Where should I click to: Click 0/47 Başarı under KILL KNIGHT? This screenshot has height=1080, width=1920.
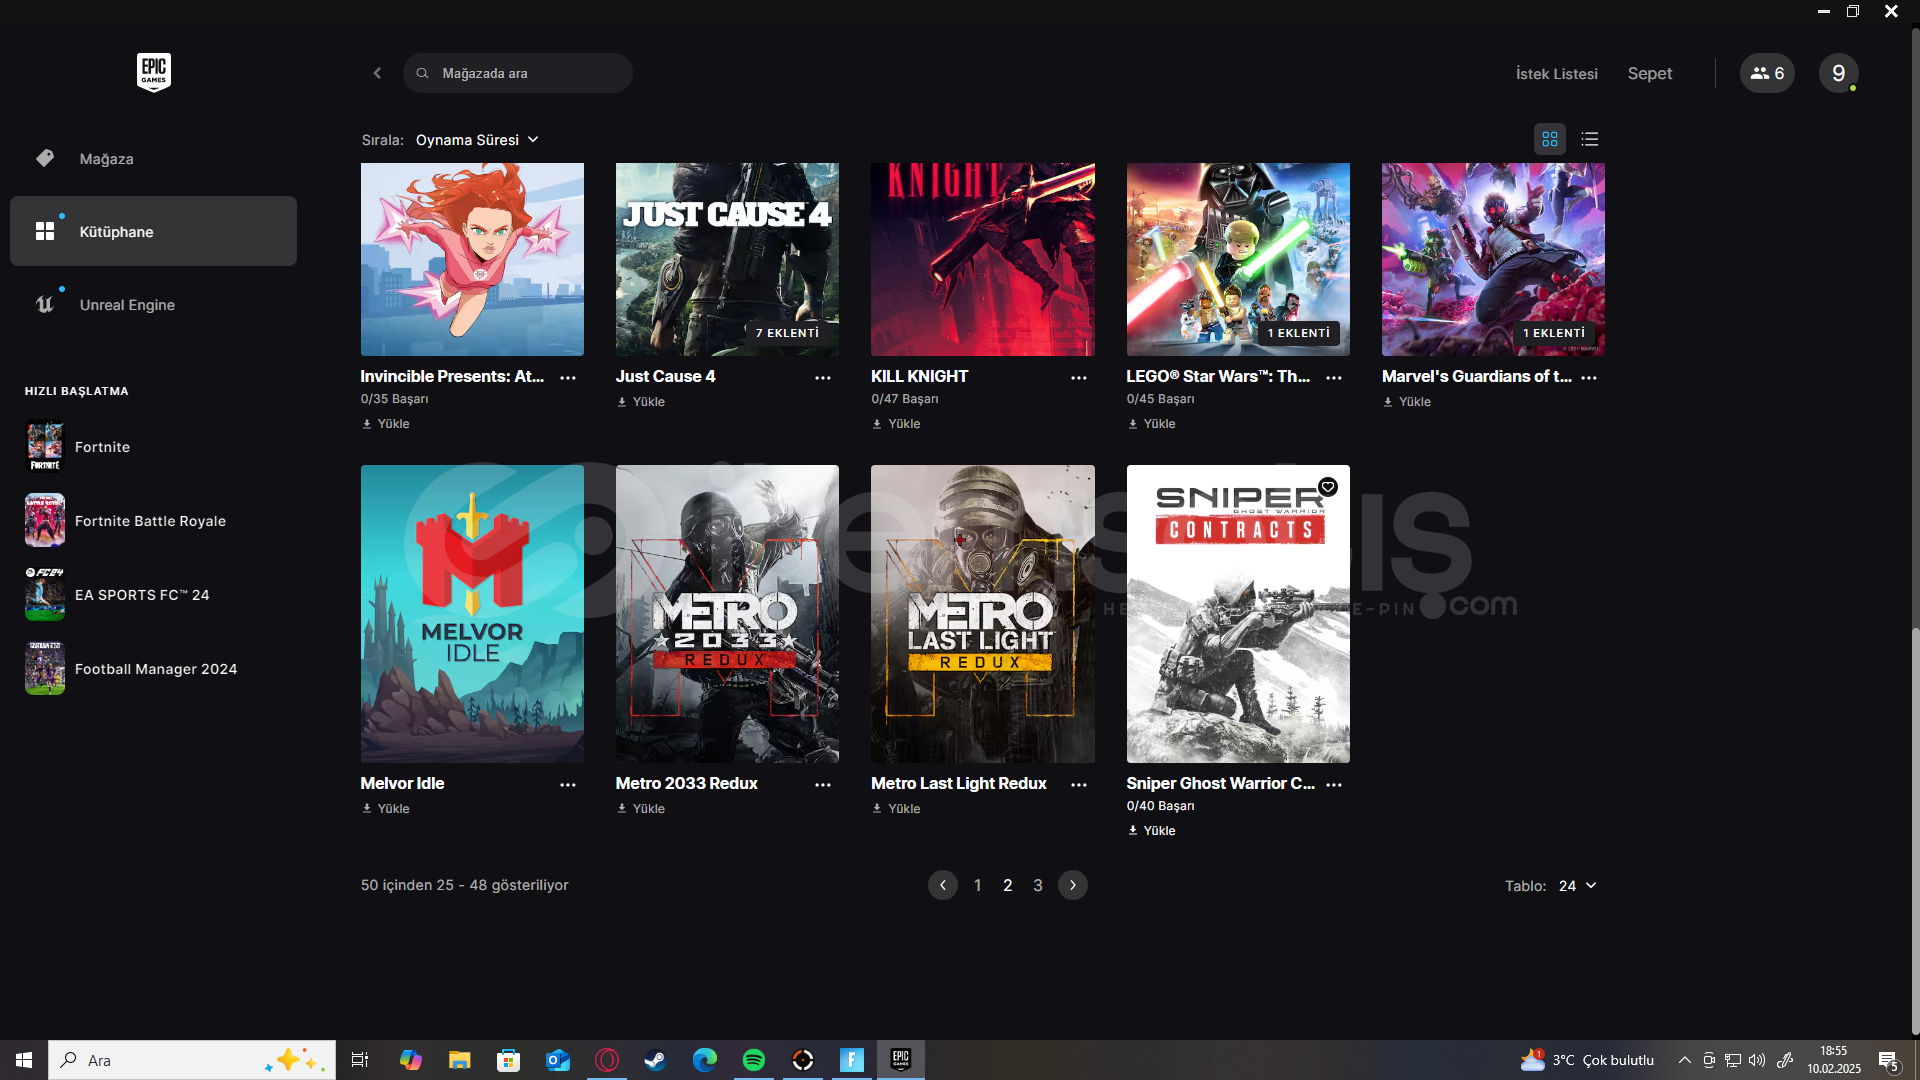[905, 399]
